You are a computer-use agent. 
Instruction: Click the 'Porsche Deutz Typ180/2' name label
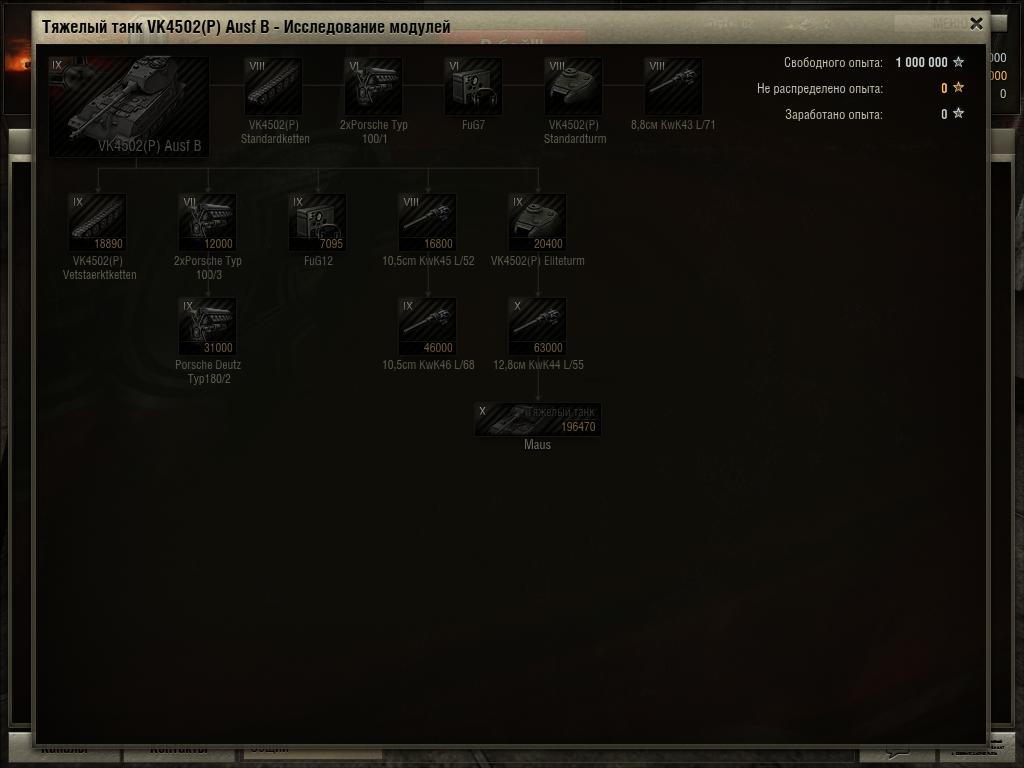[208, 372]
